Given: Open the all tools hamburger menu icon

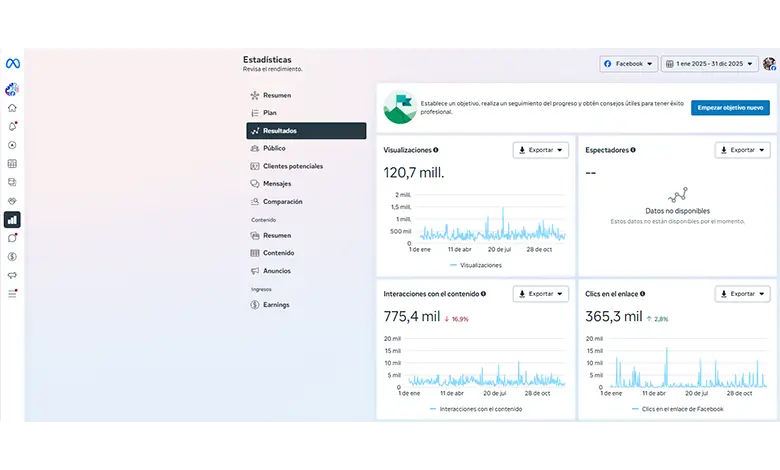Looking at the screenshot, I should [12, 294].
